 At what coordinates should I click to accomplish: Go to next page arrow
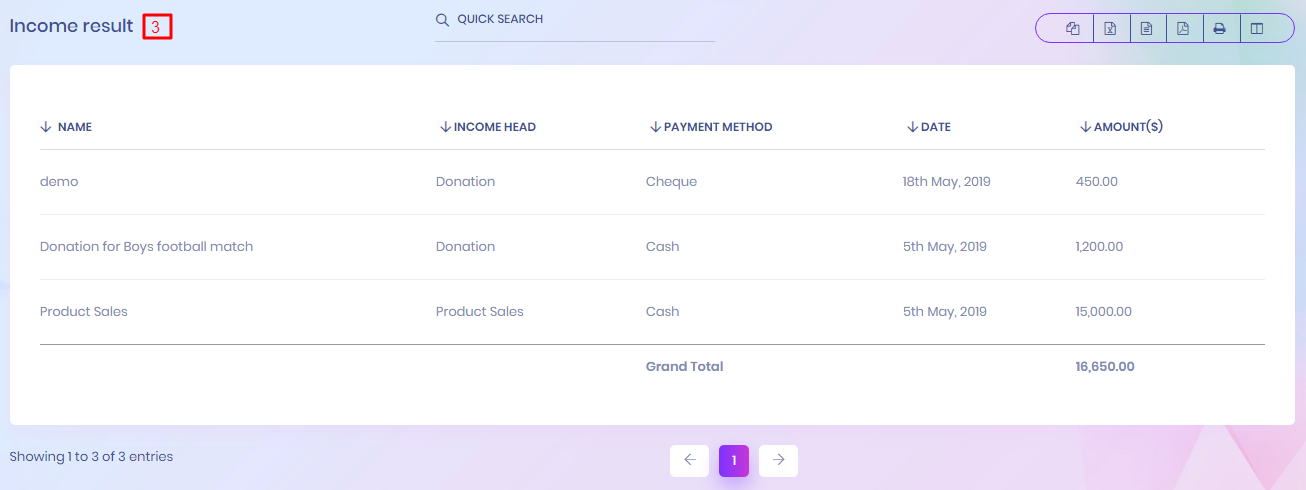(x=778, y=460)
